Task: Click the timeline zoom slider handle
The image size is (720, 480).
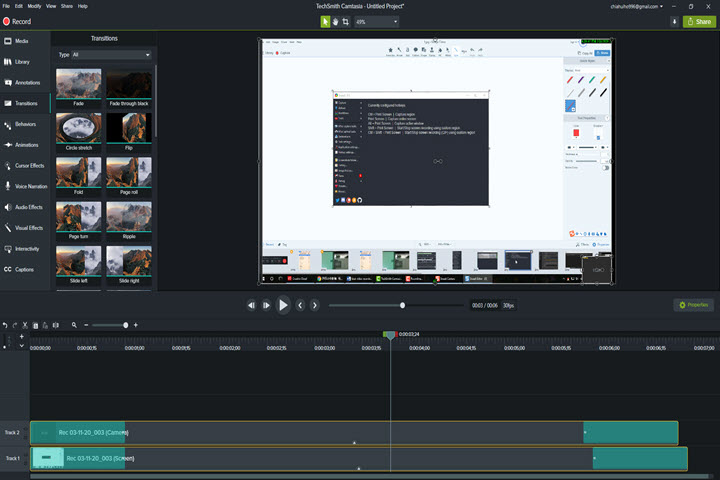Action: coord(125,325)
